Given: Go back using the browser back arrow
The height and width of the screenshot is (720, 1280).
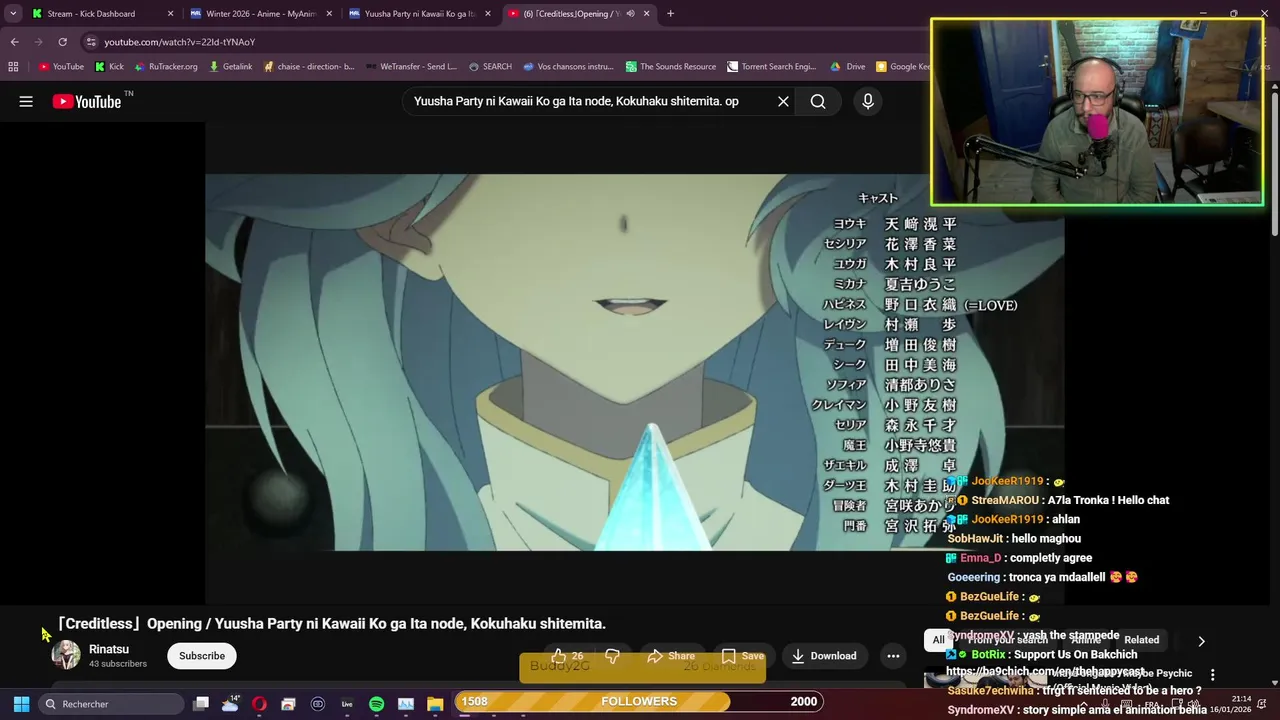Looking at the screenshot, I should tap(14, 42).
